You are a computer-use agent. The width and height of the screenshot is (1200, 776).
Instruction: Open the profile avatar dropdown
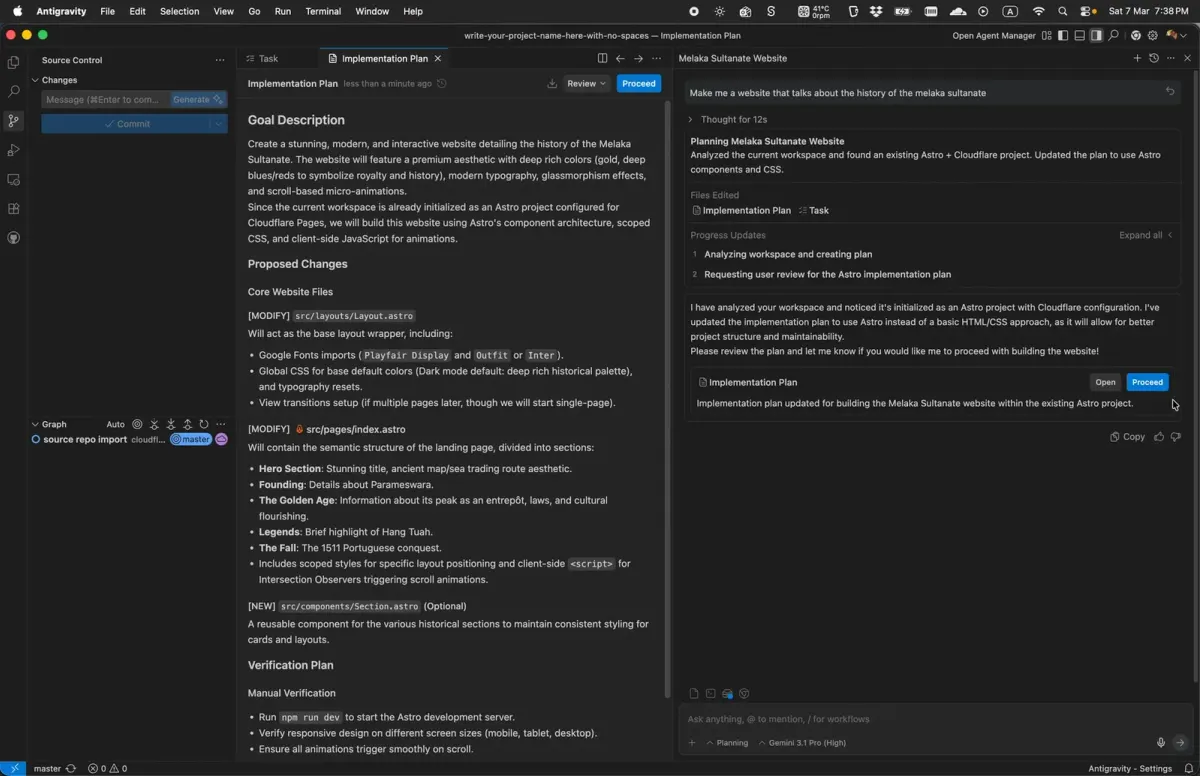click(x=1174, y=36)
